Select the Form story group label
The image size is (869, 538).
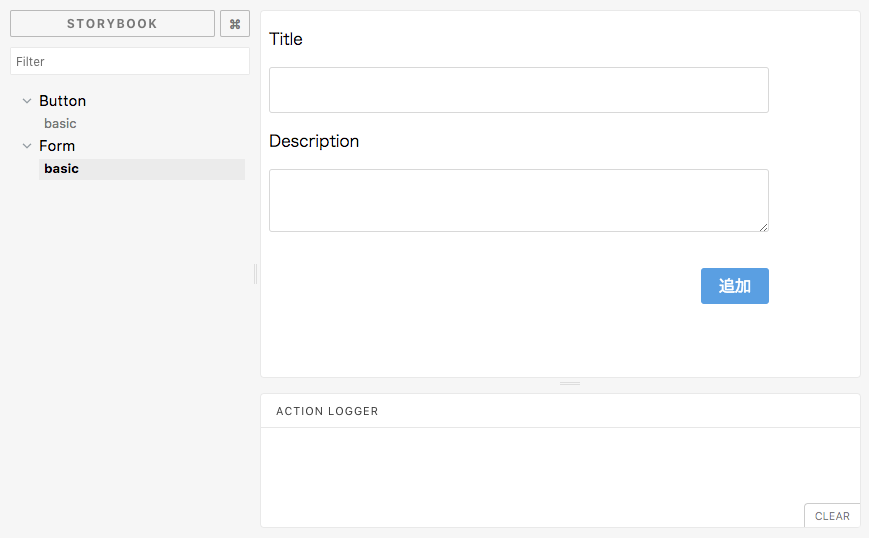[x=57, y=146]
